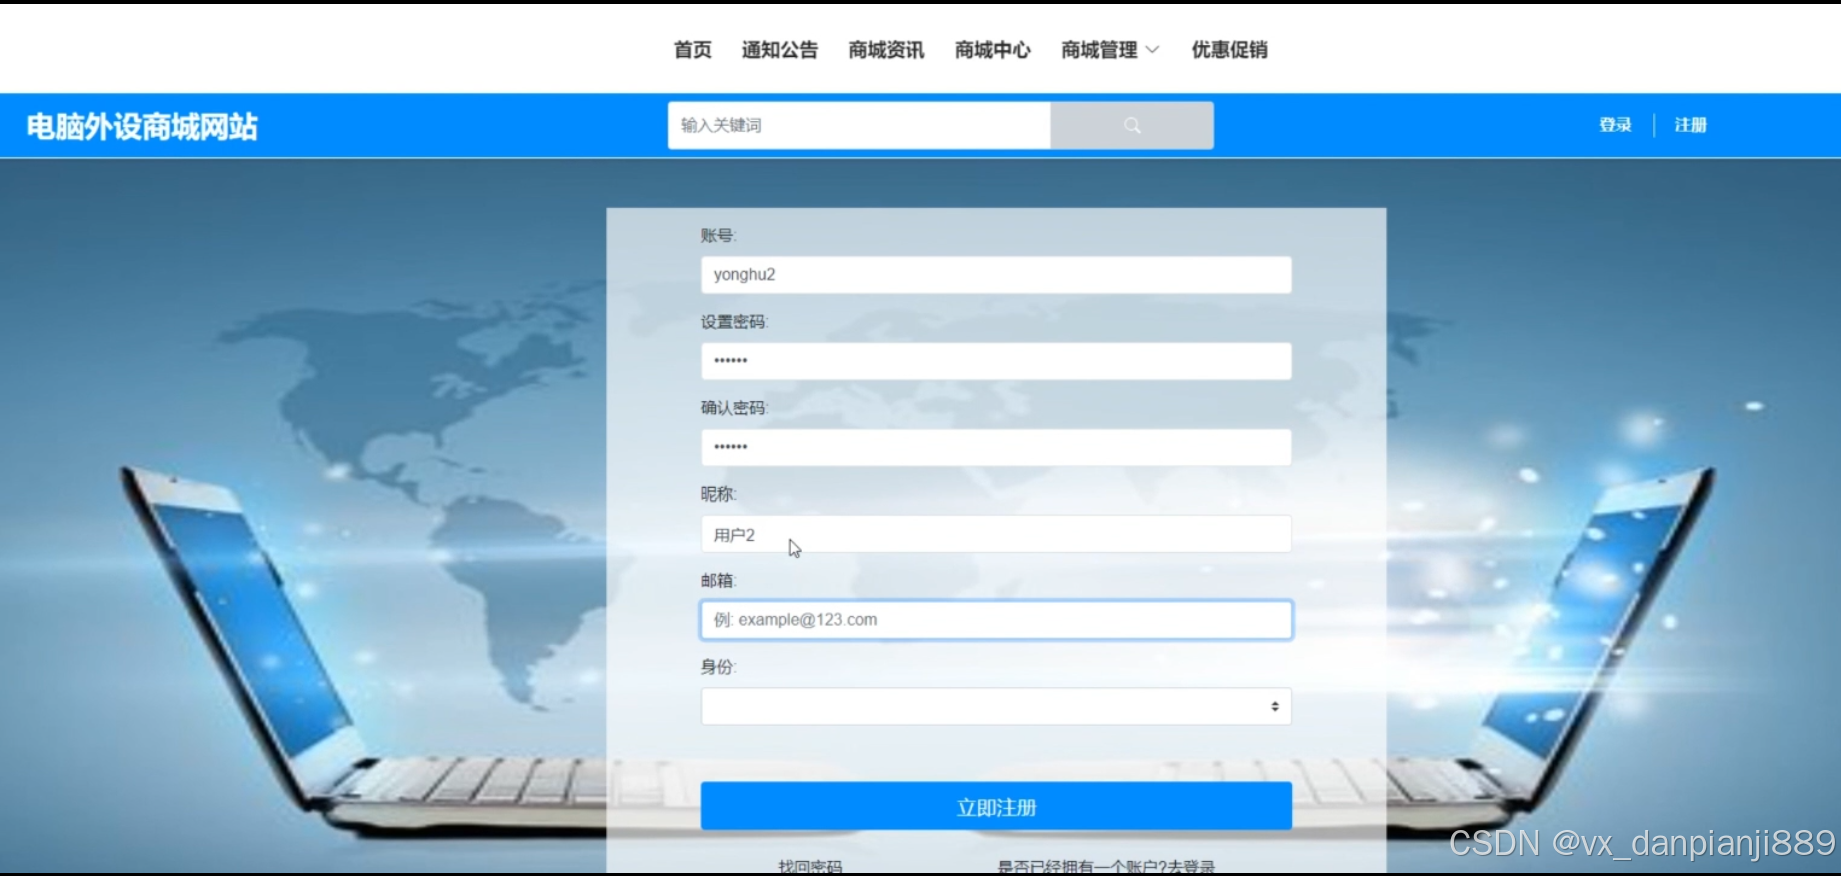Click the 确认密码 password field

(996, 447)
